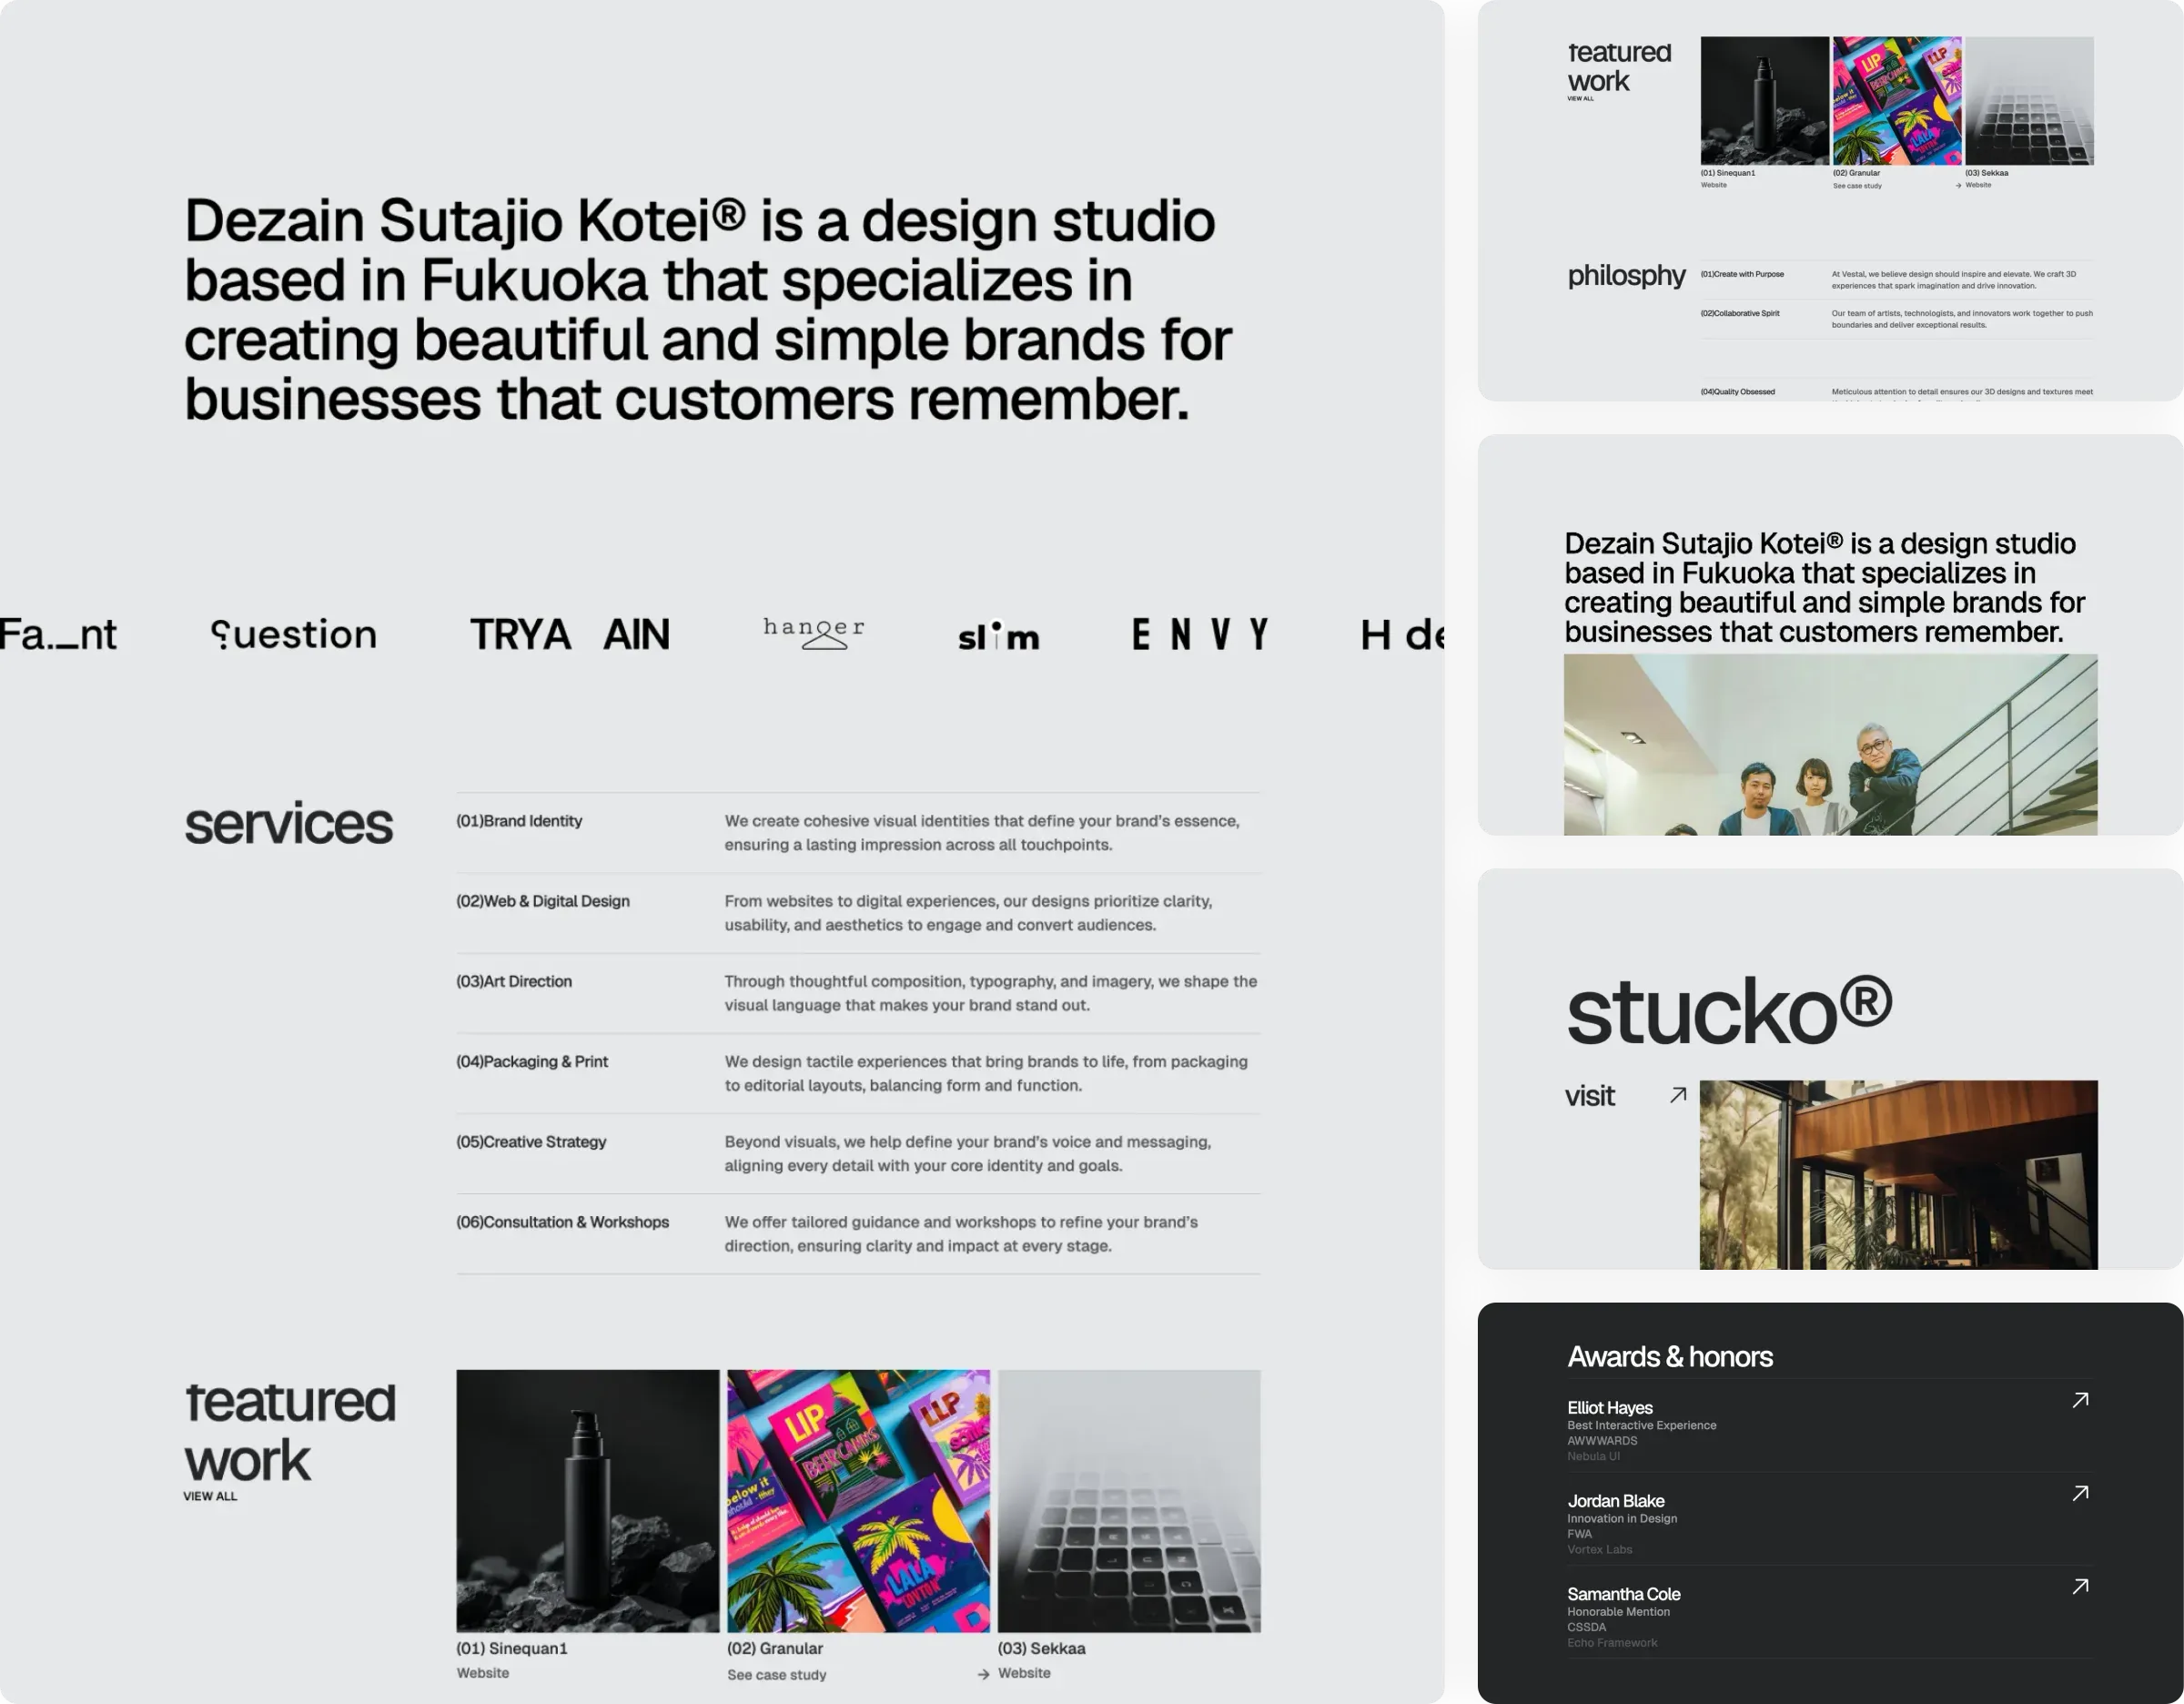This screenshot has height=1704, width=2184.
Task: Click VIEW ALL in top-right preview card
Action: click(1581, 98)
